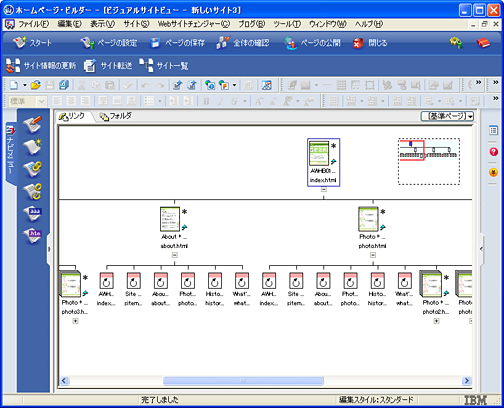Collapse the index.html node
Screen dimensions: 504x408
pos(324,190)
